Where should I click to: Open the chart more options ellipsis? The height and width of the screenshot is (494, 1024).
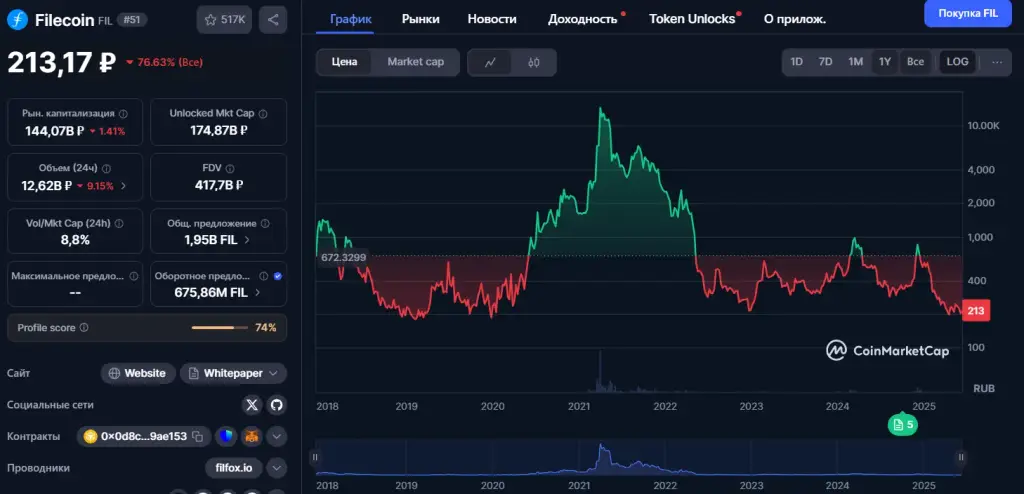997,62
